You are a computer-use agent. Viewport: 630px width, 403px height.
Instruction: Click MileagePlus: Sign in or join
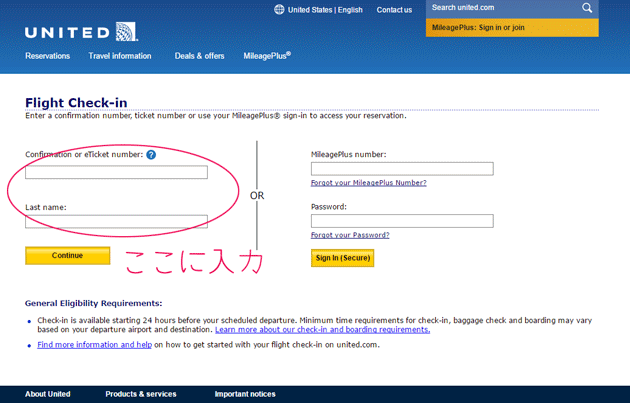pyautogui.click(x=512, y=28)
